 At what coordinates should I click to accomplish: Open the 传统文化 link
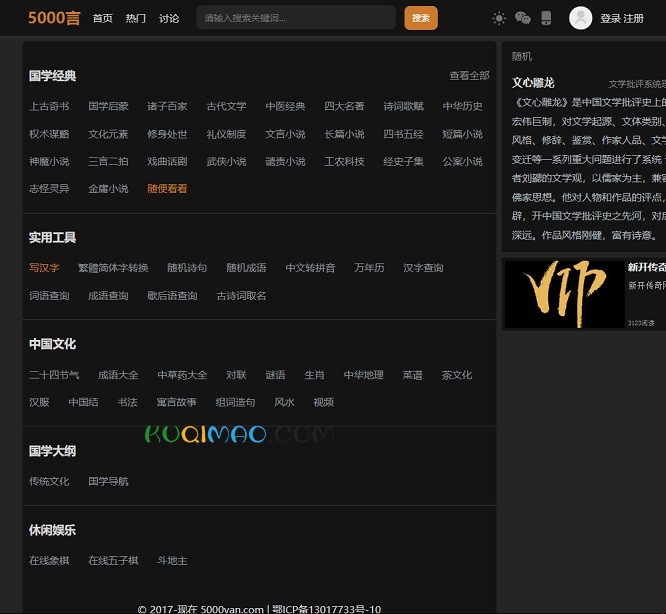(49, 482)
